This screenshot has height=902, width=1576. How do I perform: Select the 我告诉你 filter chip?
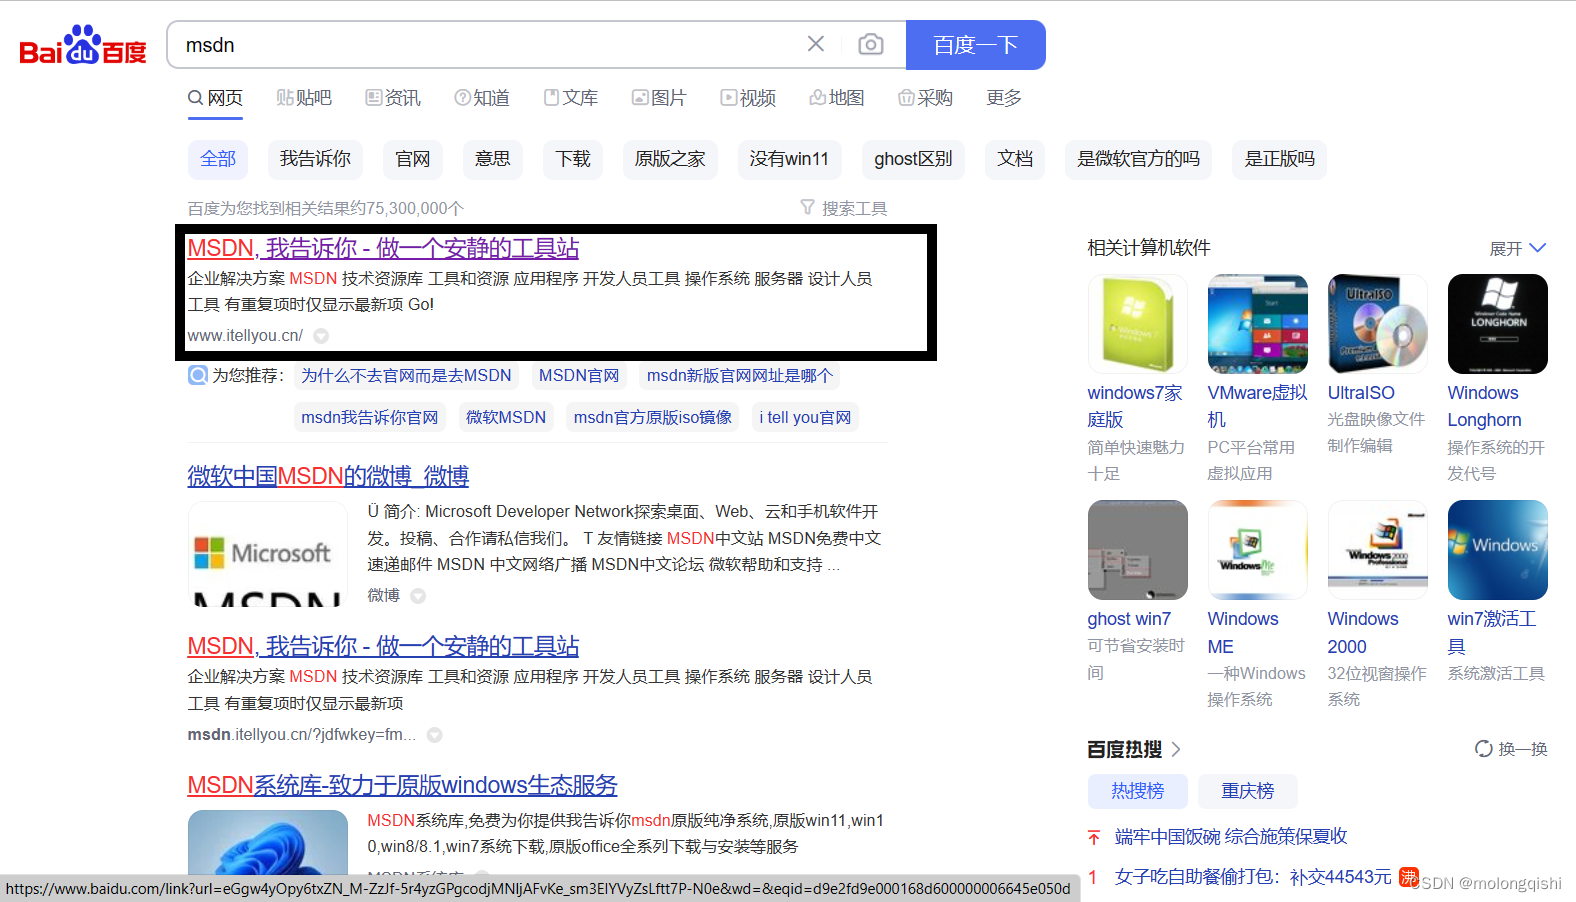315,159
